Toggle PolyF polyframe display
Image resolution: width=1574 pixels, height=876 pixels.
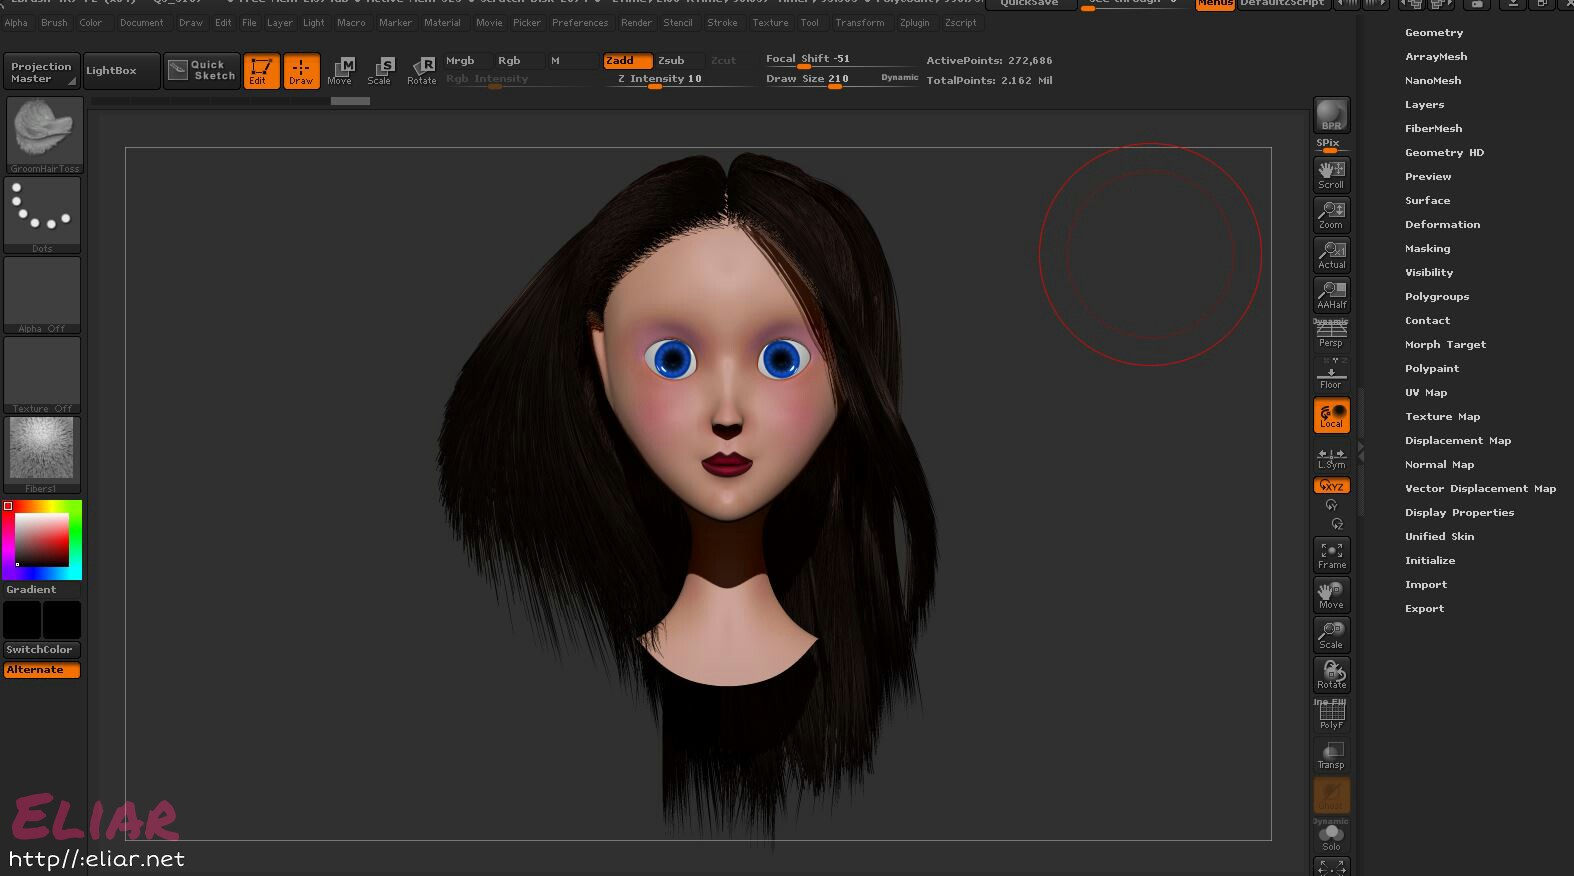[x=1331, y=714]
